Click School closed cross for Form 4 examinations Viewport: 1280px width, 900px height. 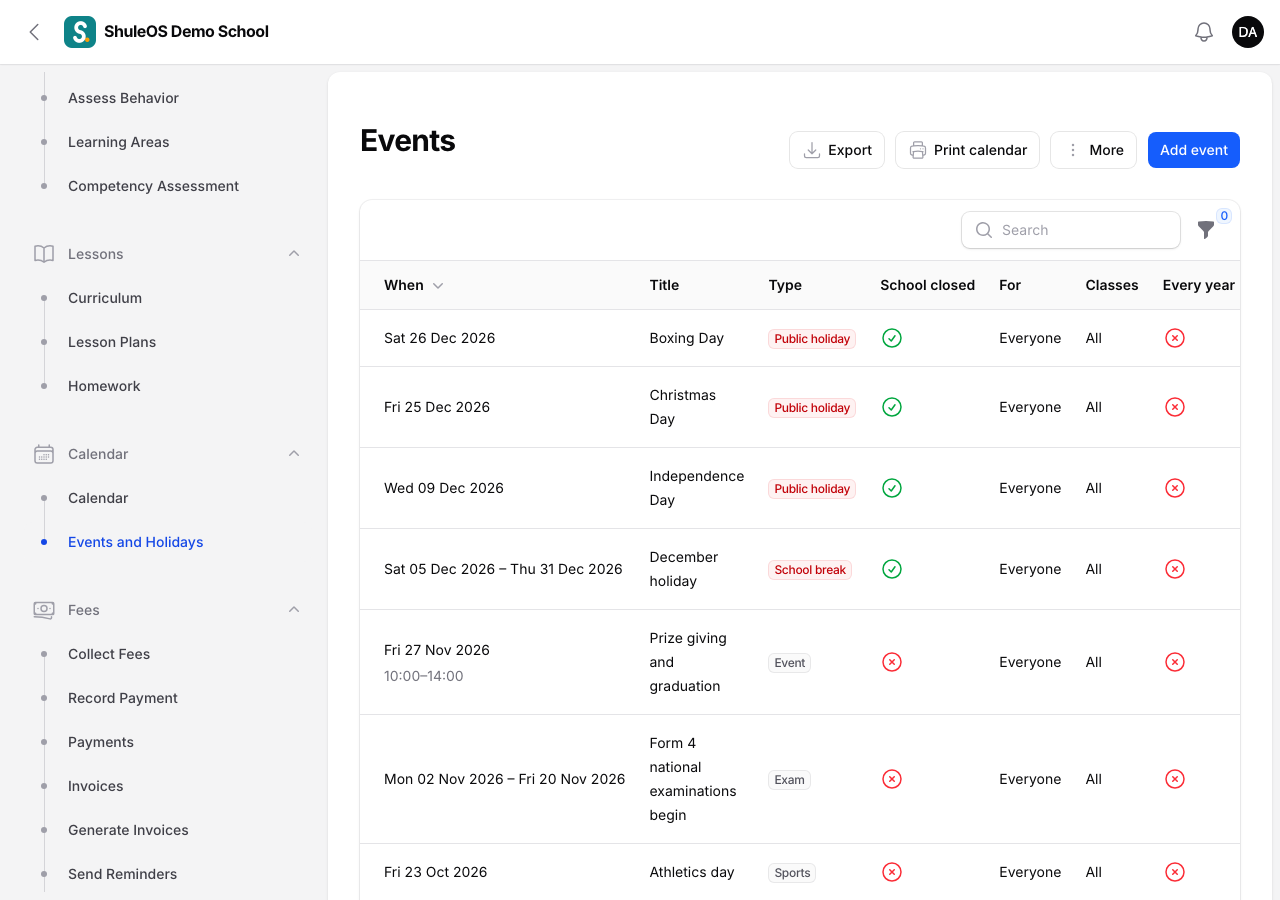click(892, 779)
